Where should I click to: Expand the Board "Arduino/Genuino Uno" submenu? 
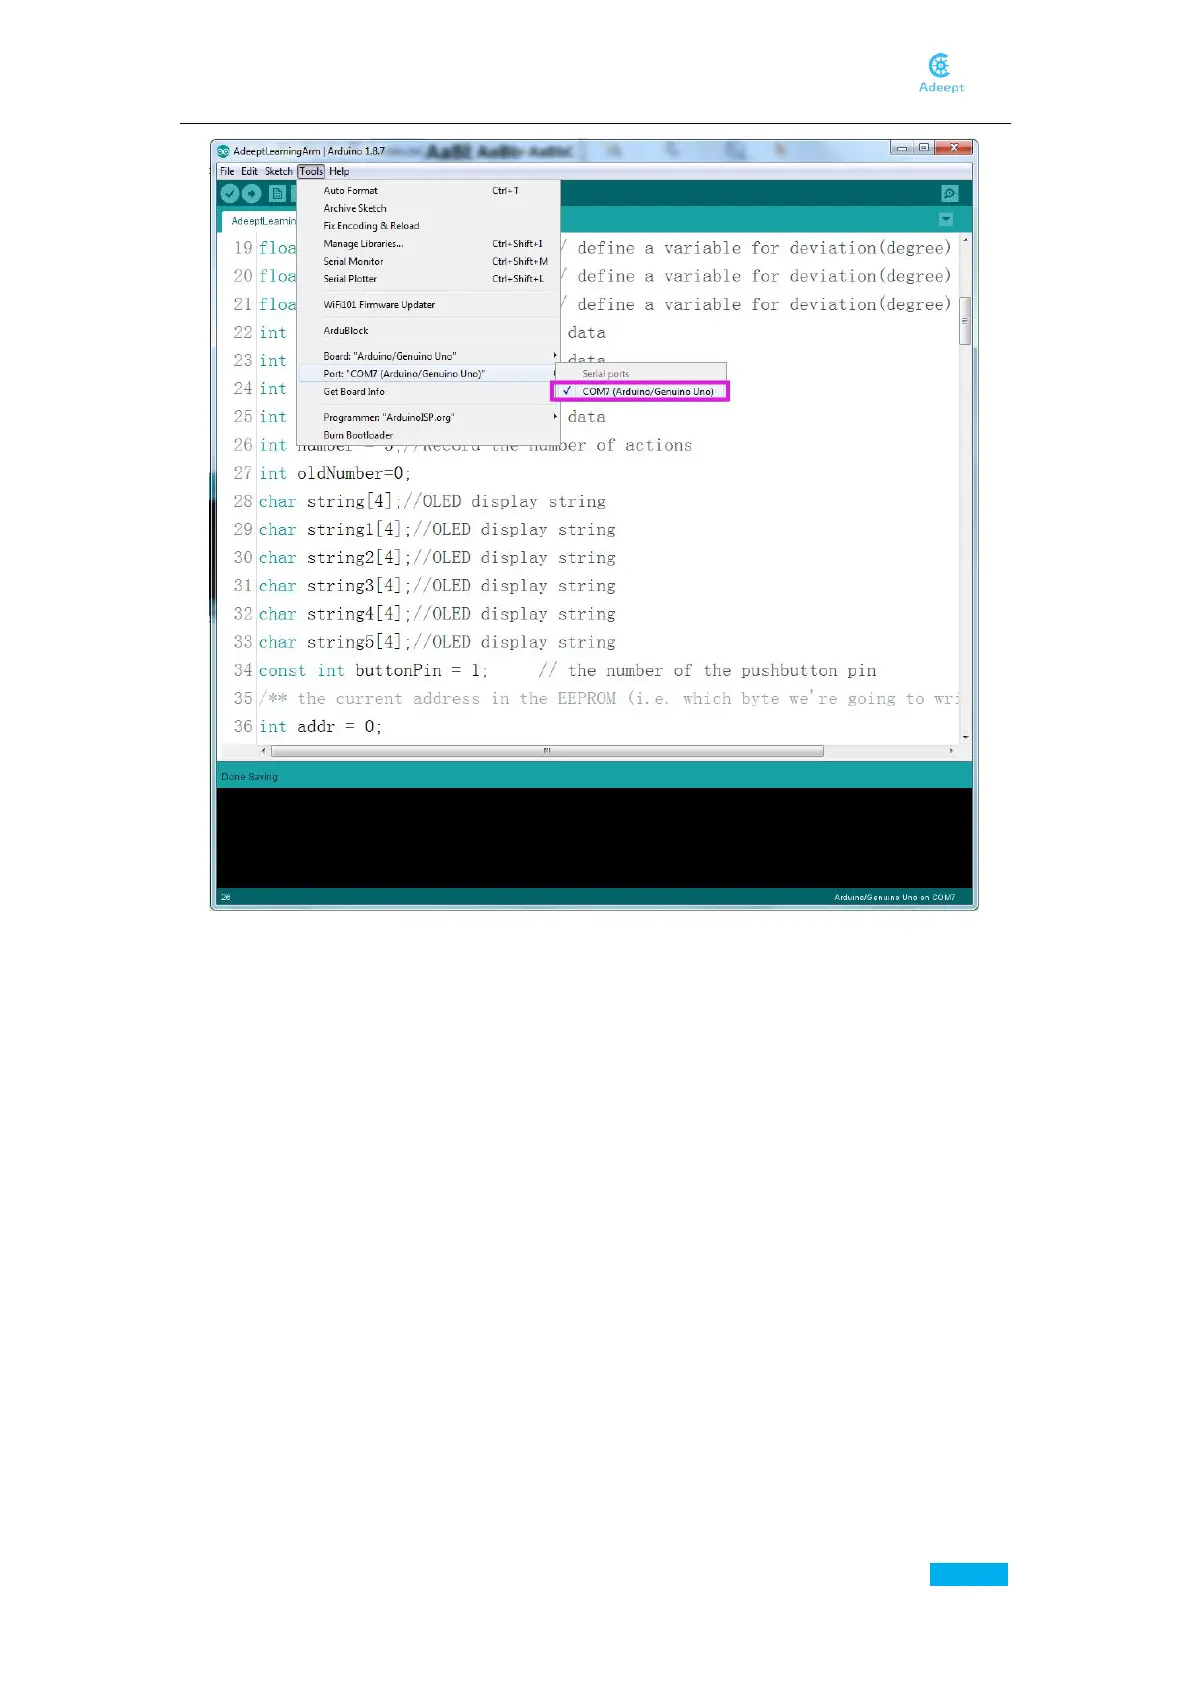click(429, 356)
